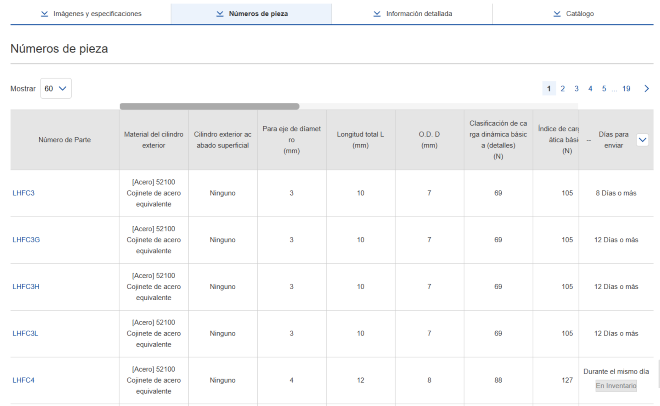The height and width of the screenshot is (406, 660).
Task: Go to page 2 of results
Action: [563, 89]
